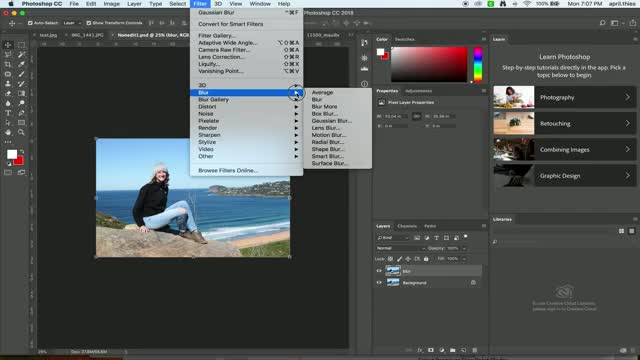Toggle Auto-Select checkbox
The height and width of the screenshot is (360, 640).
(x=30, y=23)
